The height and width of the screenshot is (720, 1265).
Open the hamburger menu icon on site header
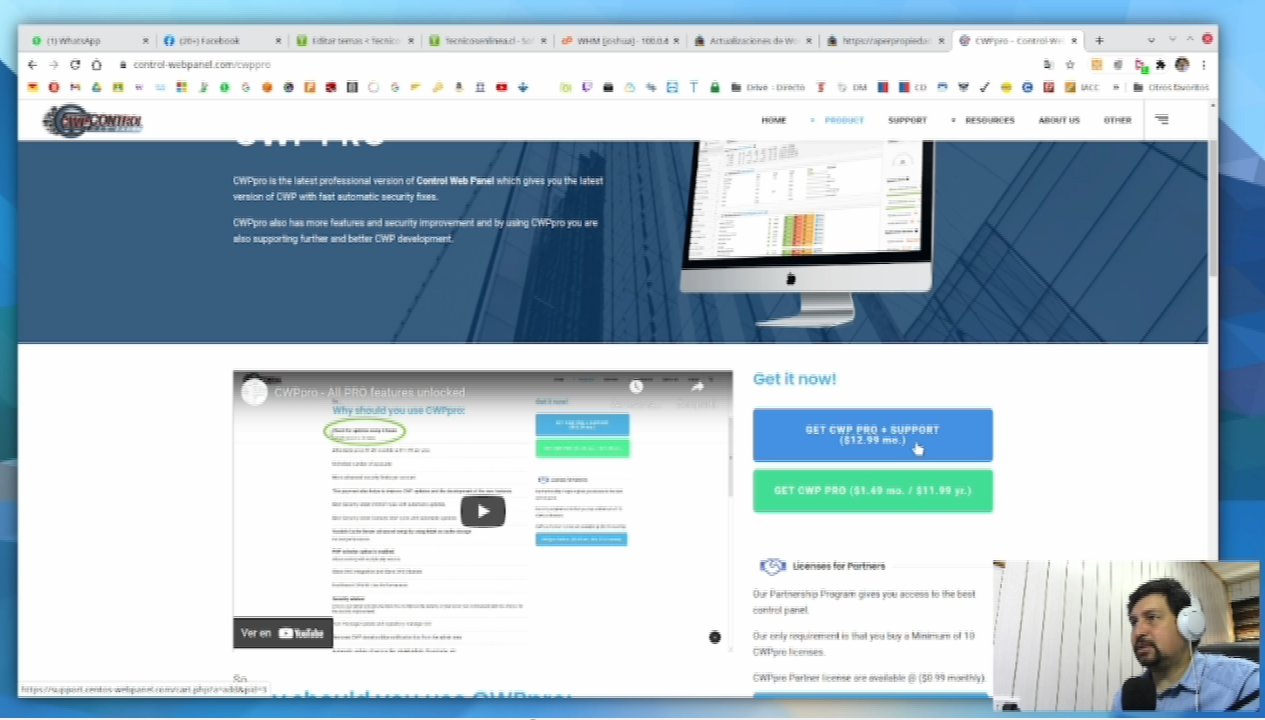1161,119
